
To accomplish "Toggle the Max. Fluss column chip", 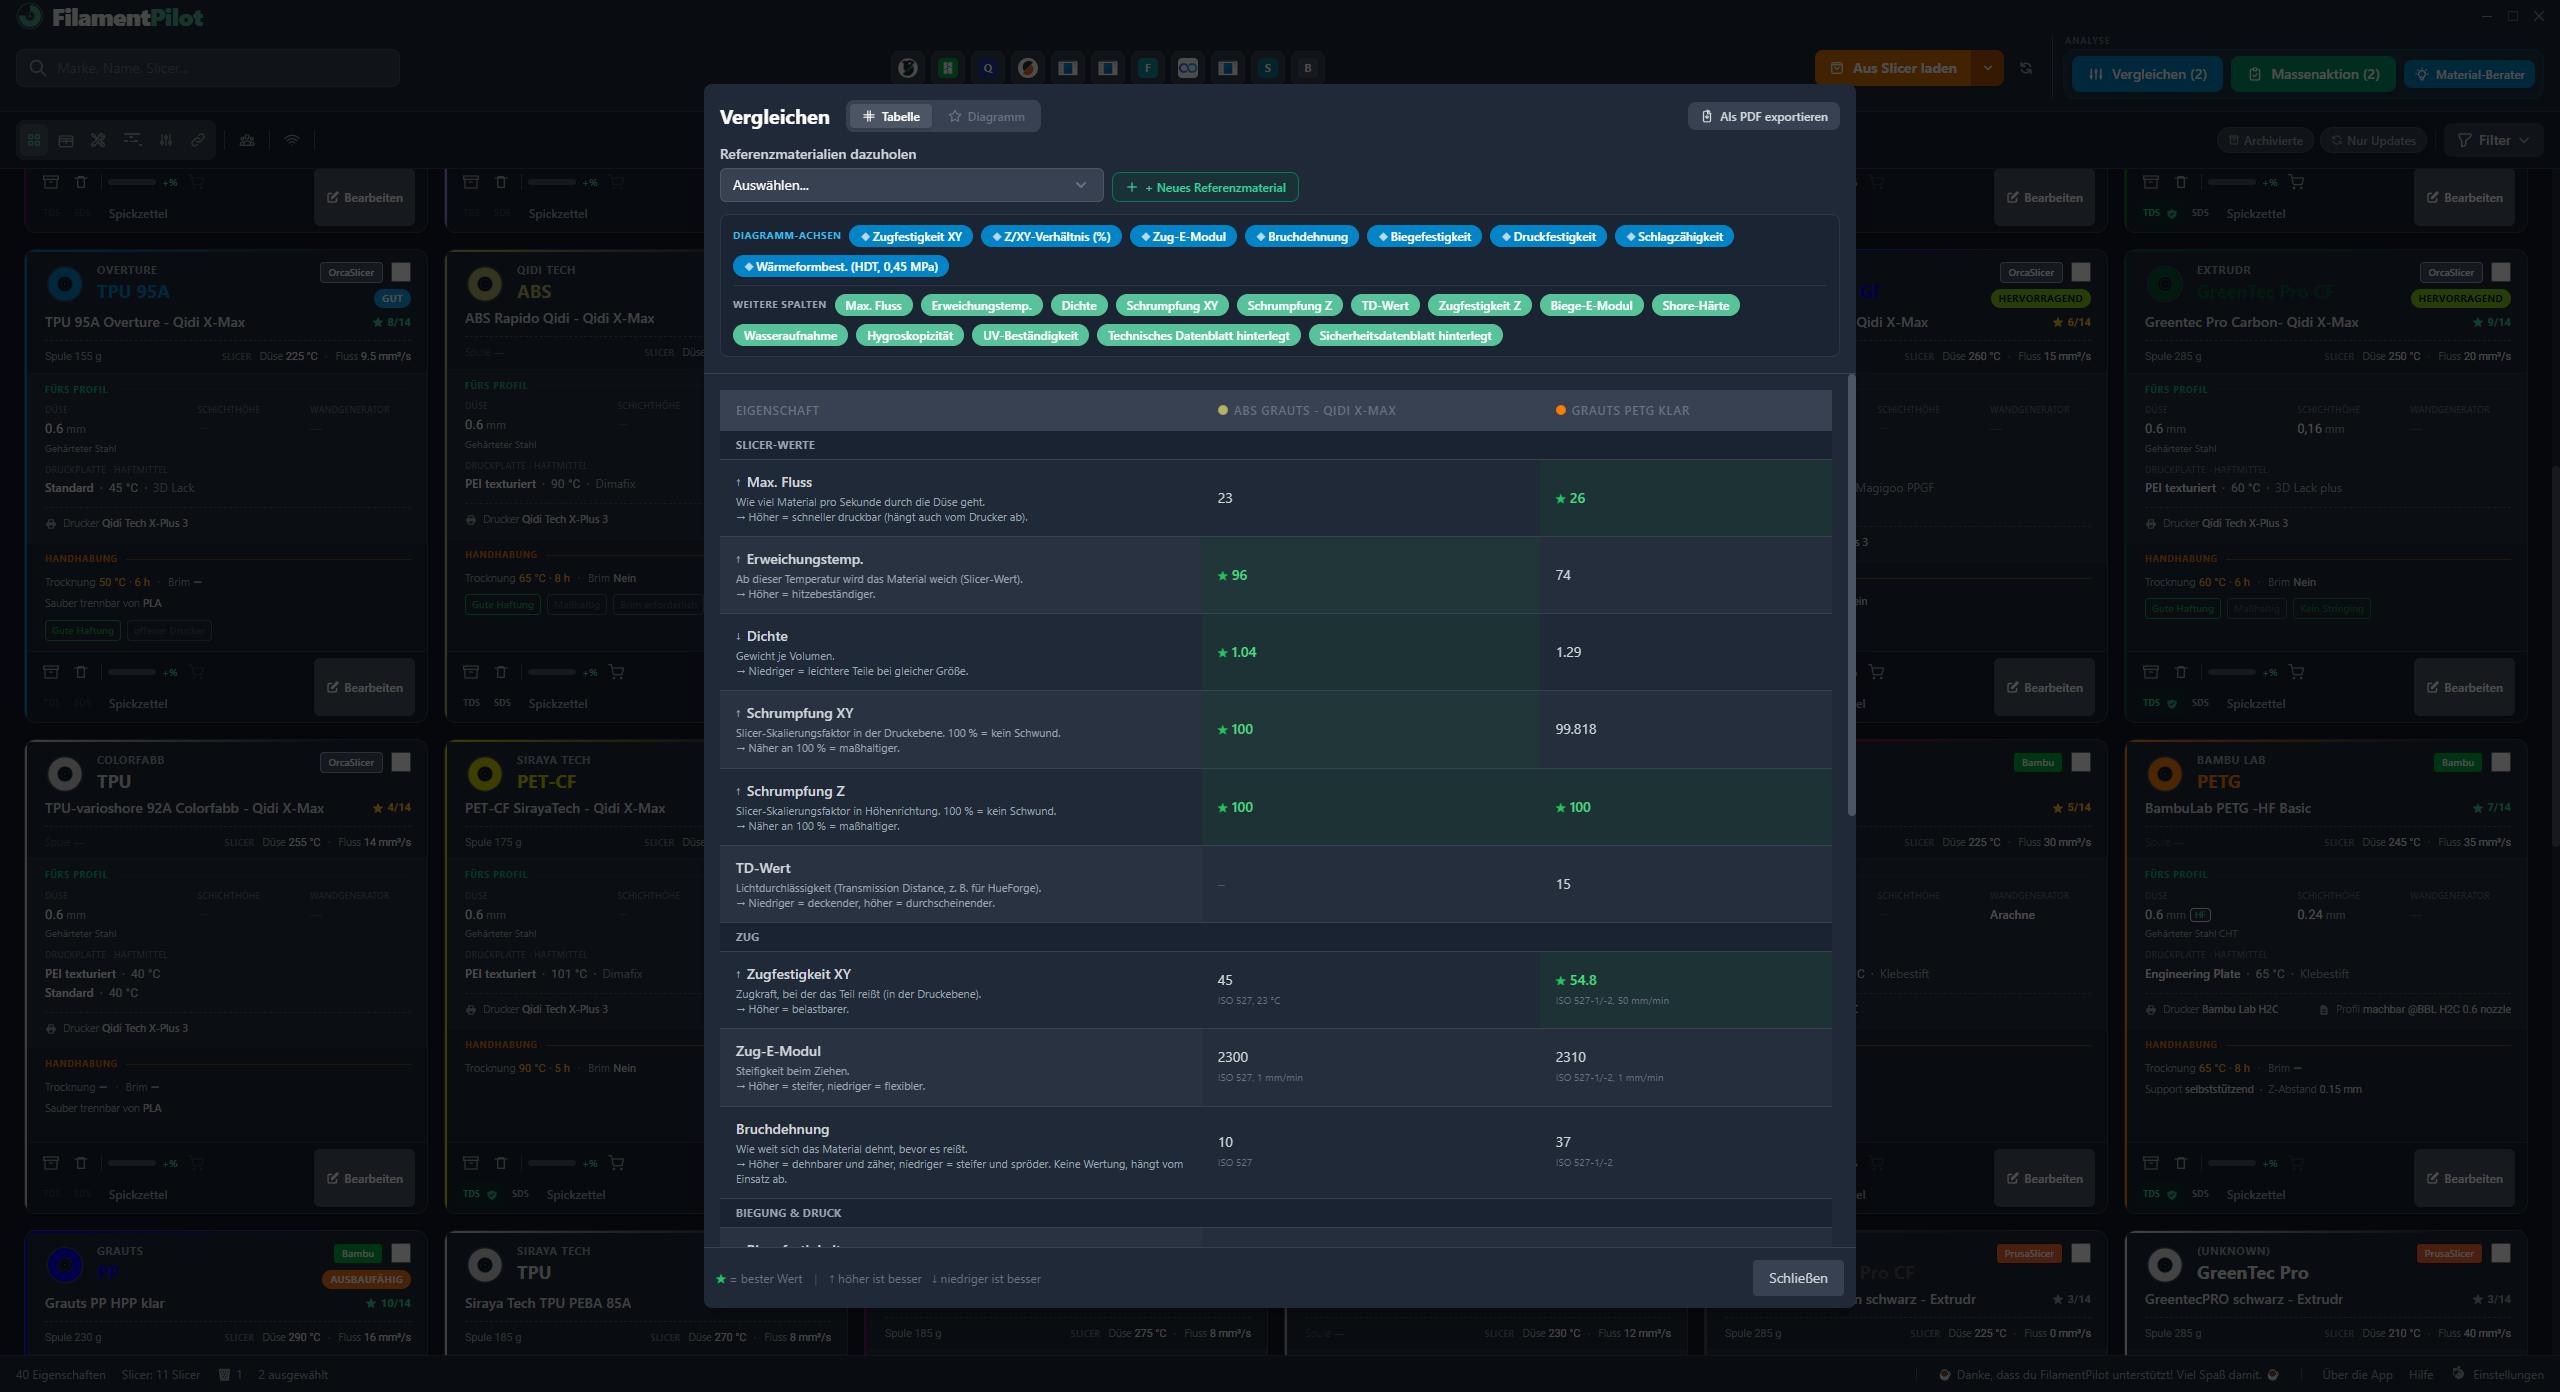I will 873,306.
